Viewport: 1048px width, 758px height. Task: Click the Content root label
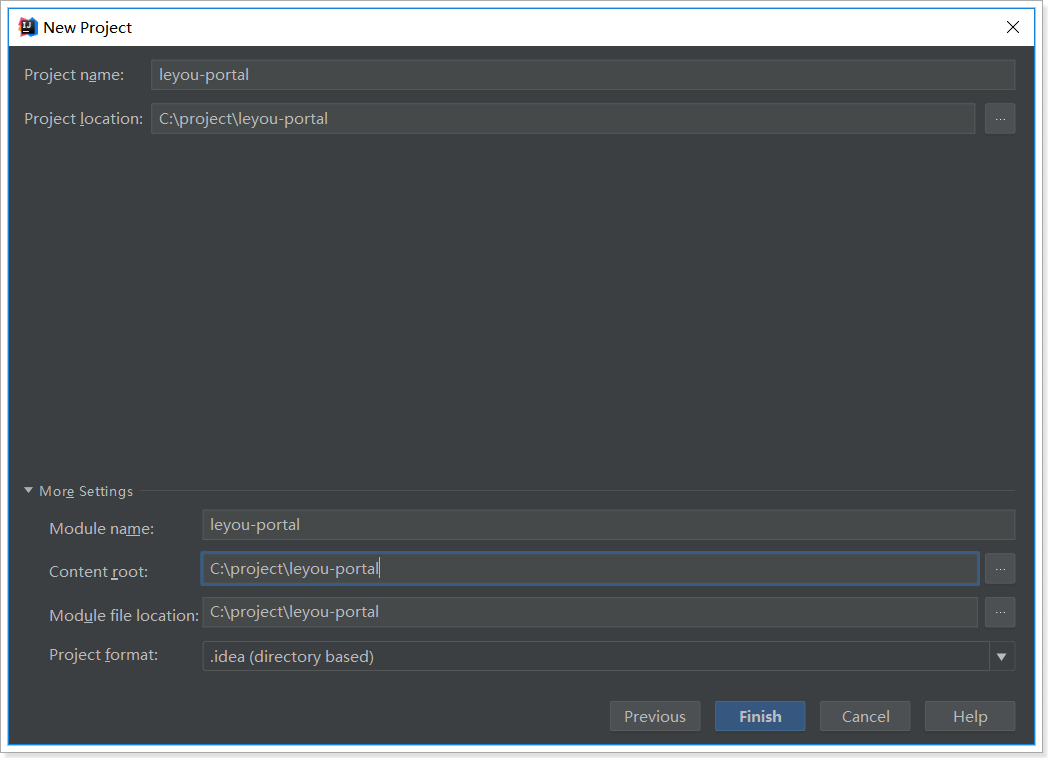click(x=98, y=572)
